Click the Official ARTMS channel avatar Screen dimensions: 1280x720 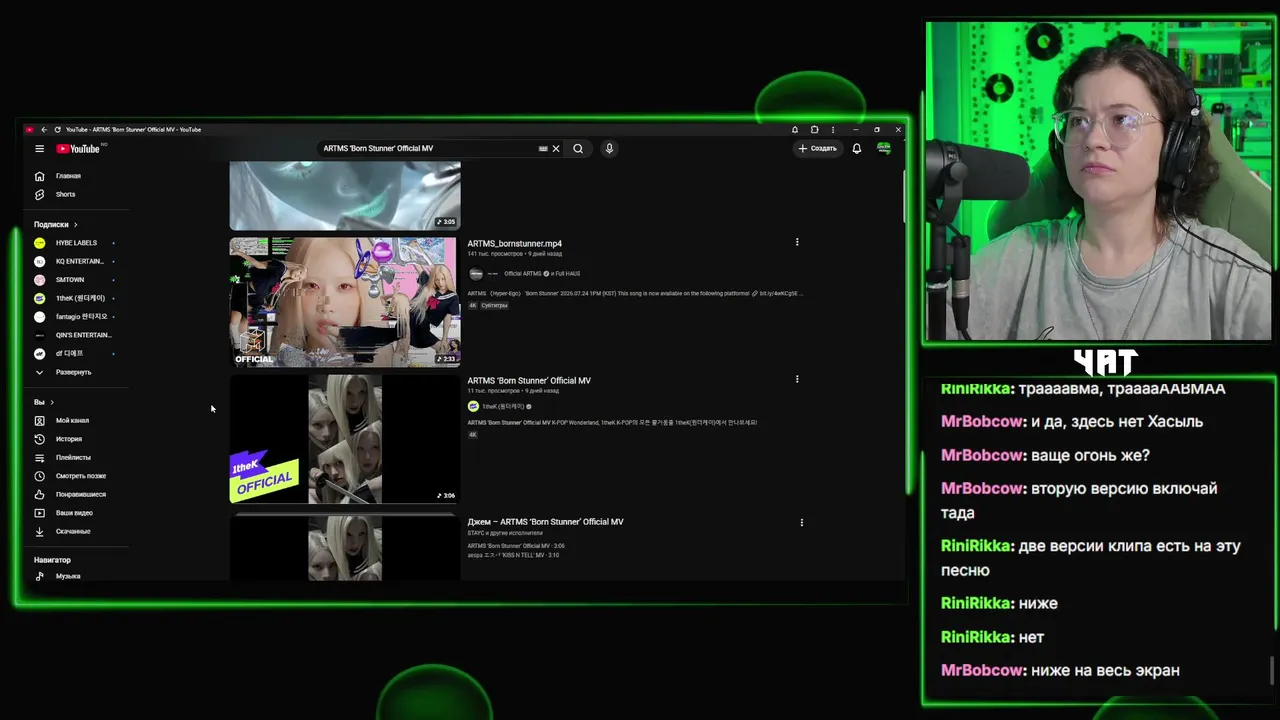tap(477, 274)
